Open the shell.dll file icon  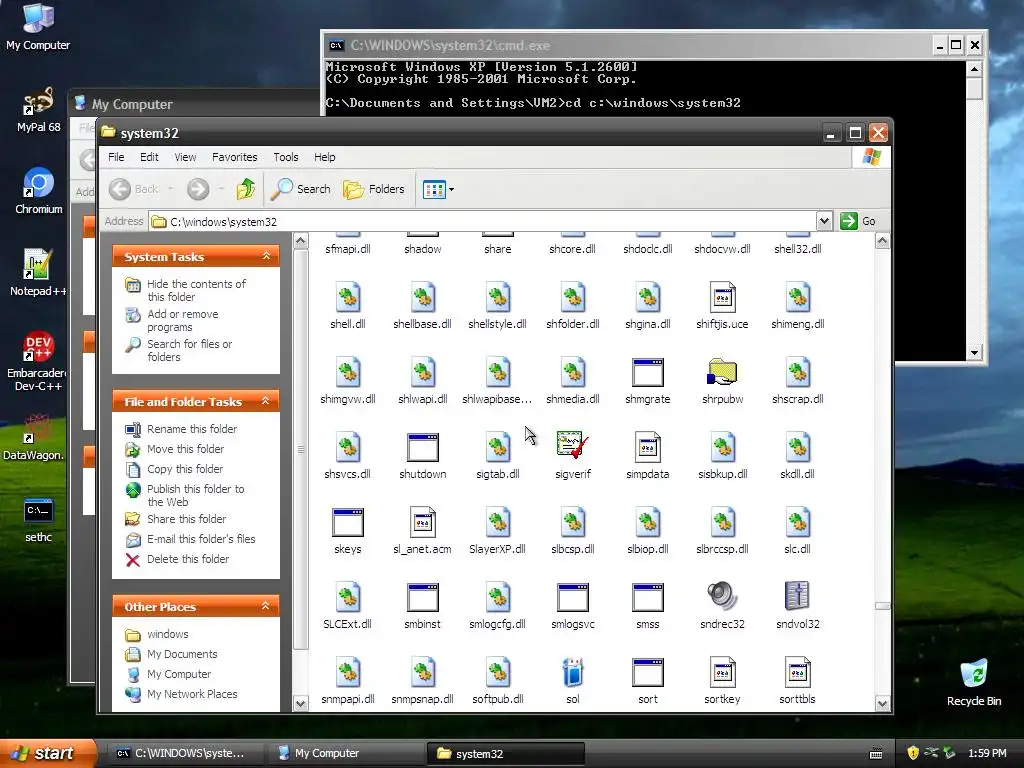pyautogui.click(x=347, y=298)
